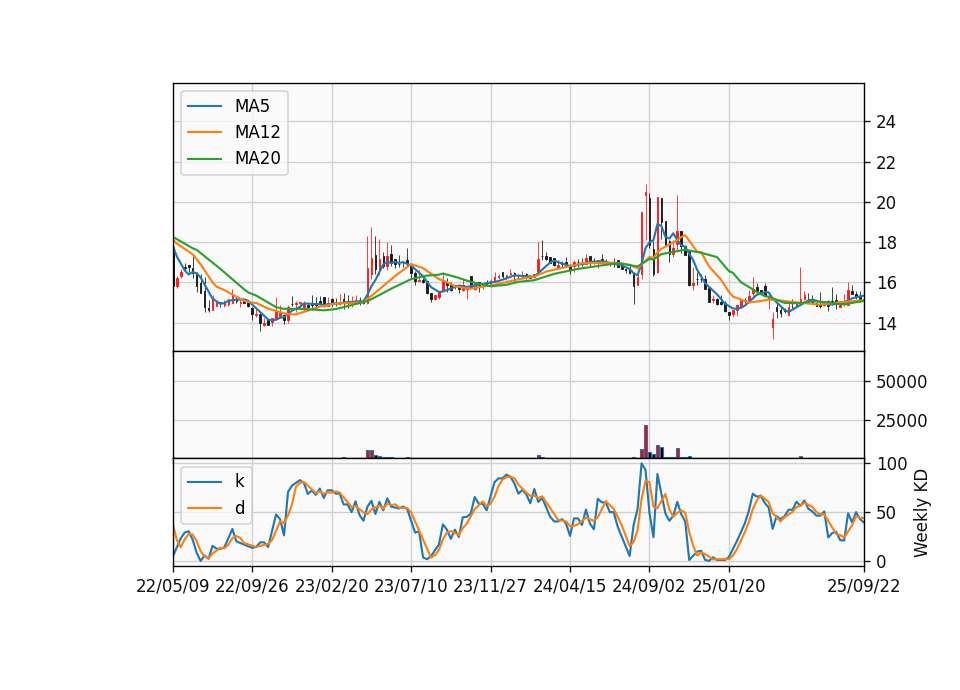Click the 25/01/20 date label
Viewport: 960px width, 690px height.
tap(729, 587)
